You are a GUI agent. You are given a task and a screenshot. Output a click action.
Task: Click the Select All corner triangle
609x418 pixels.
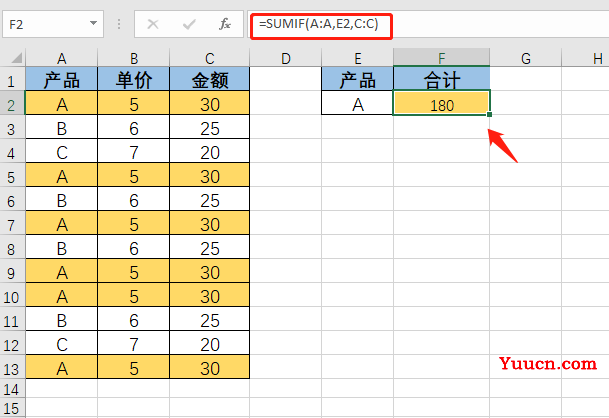pyautogui.click(x=16, y=58)
